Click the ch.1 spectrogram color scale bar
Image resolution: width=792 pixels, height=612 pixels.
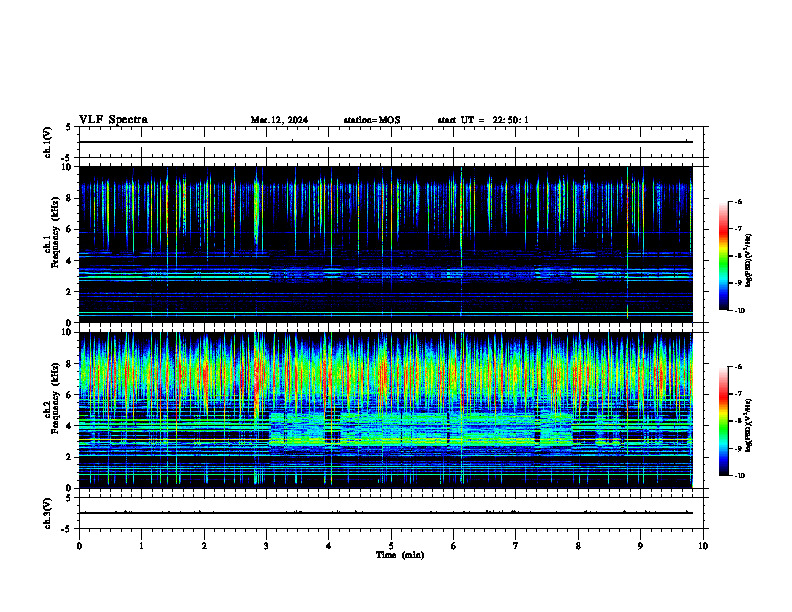[723, 256]
